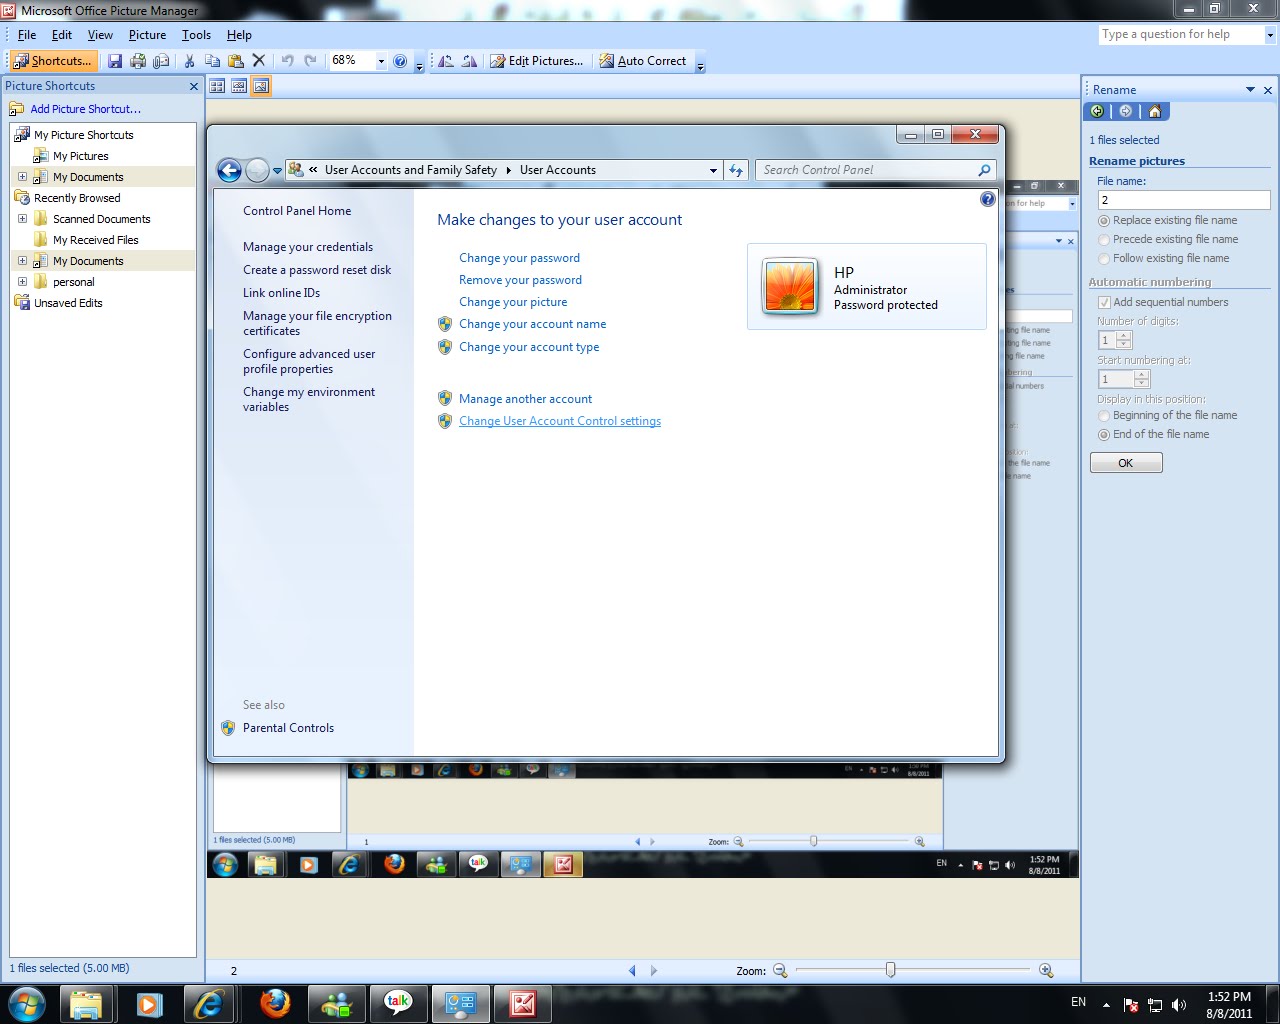
Task: Close the Picture Shortcuts pane
Action: pos(194,87)
